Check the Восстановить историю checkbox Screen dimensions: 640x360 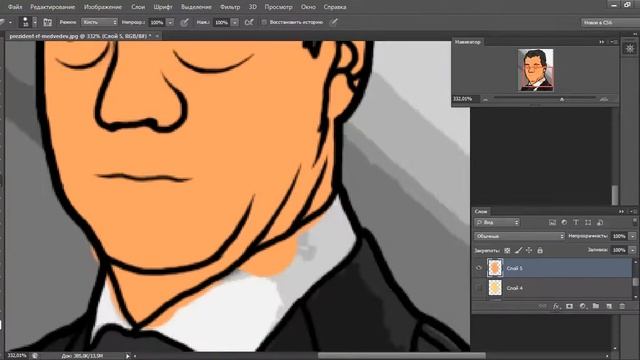pyautogui.click(x=264, y=22)
